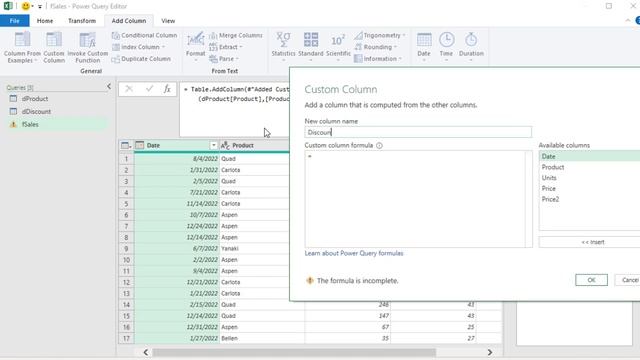This screenshot has height=360, width=640.
Task: Click the horizontal scrollbar thumb
Action: pos(294,352)
